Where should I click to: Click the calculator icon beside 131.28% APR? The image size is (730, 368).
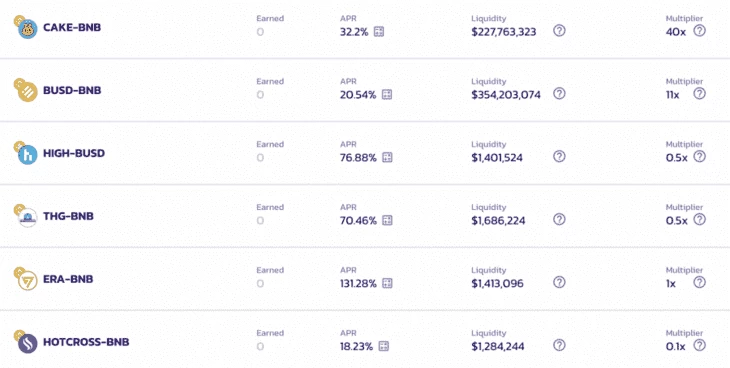pyautogui.click(x=387, y=283)
